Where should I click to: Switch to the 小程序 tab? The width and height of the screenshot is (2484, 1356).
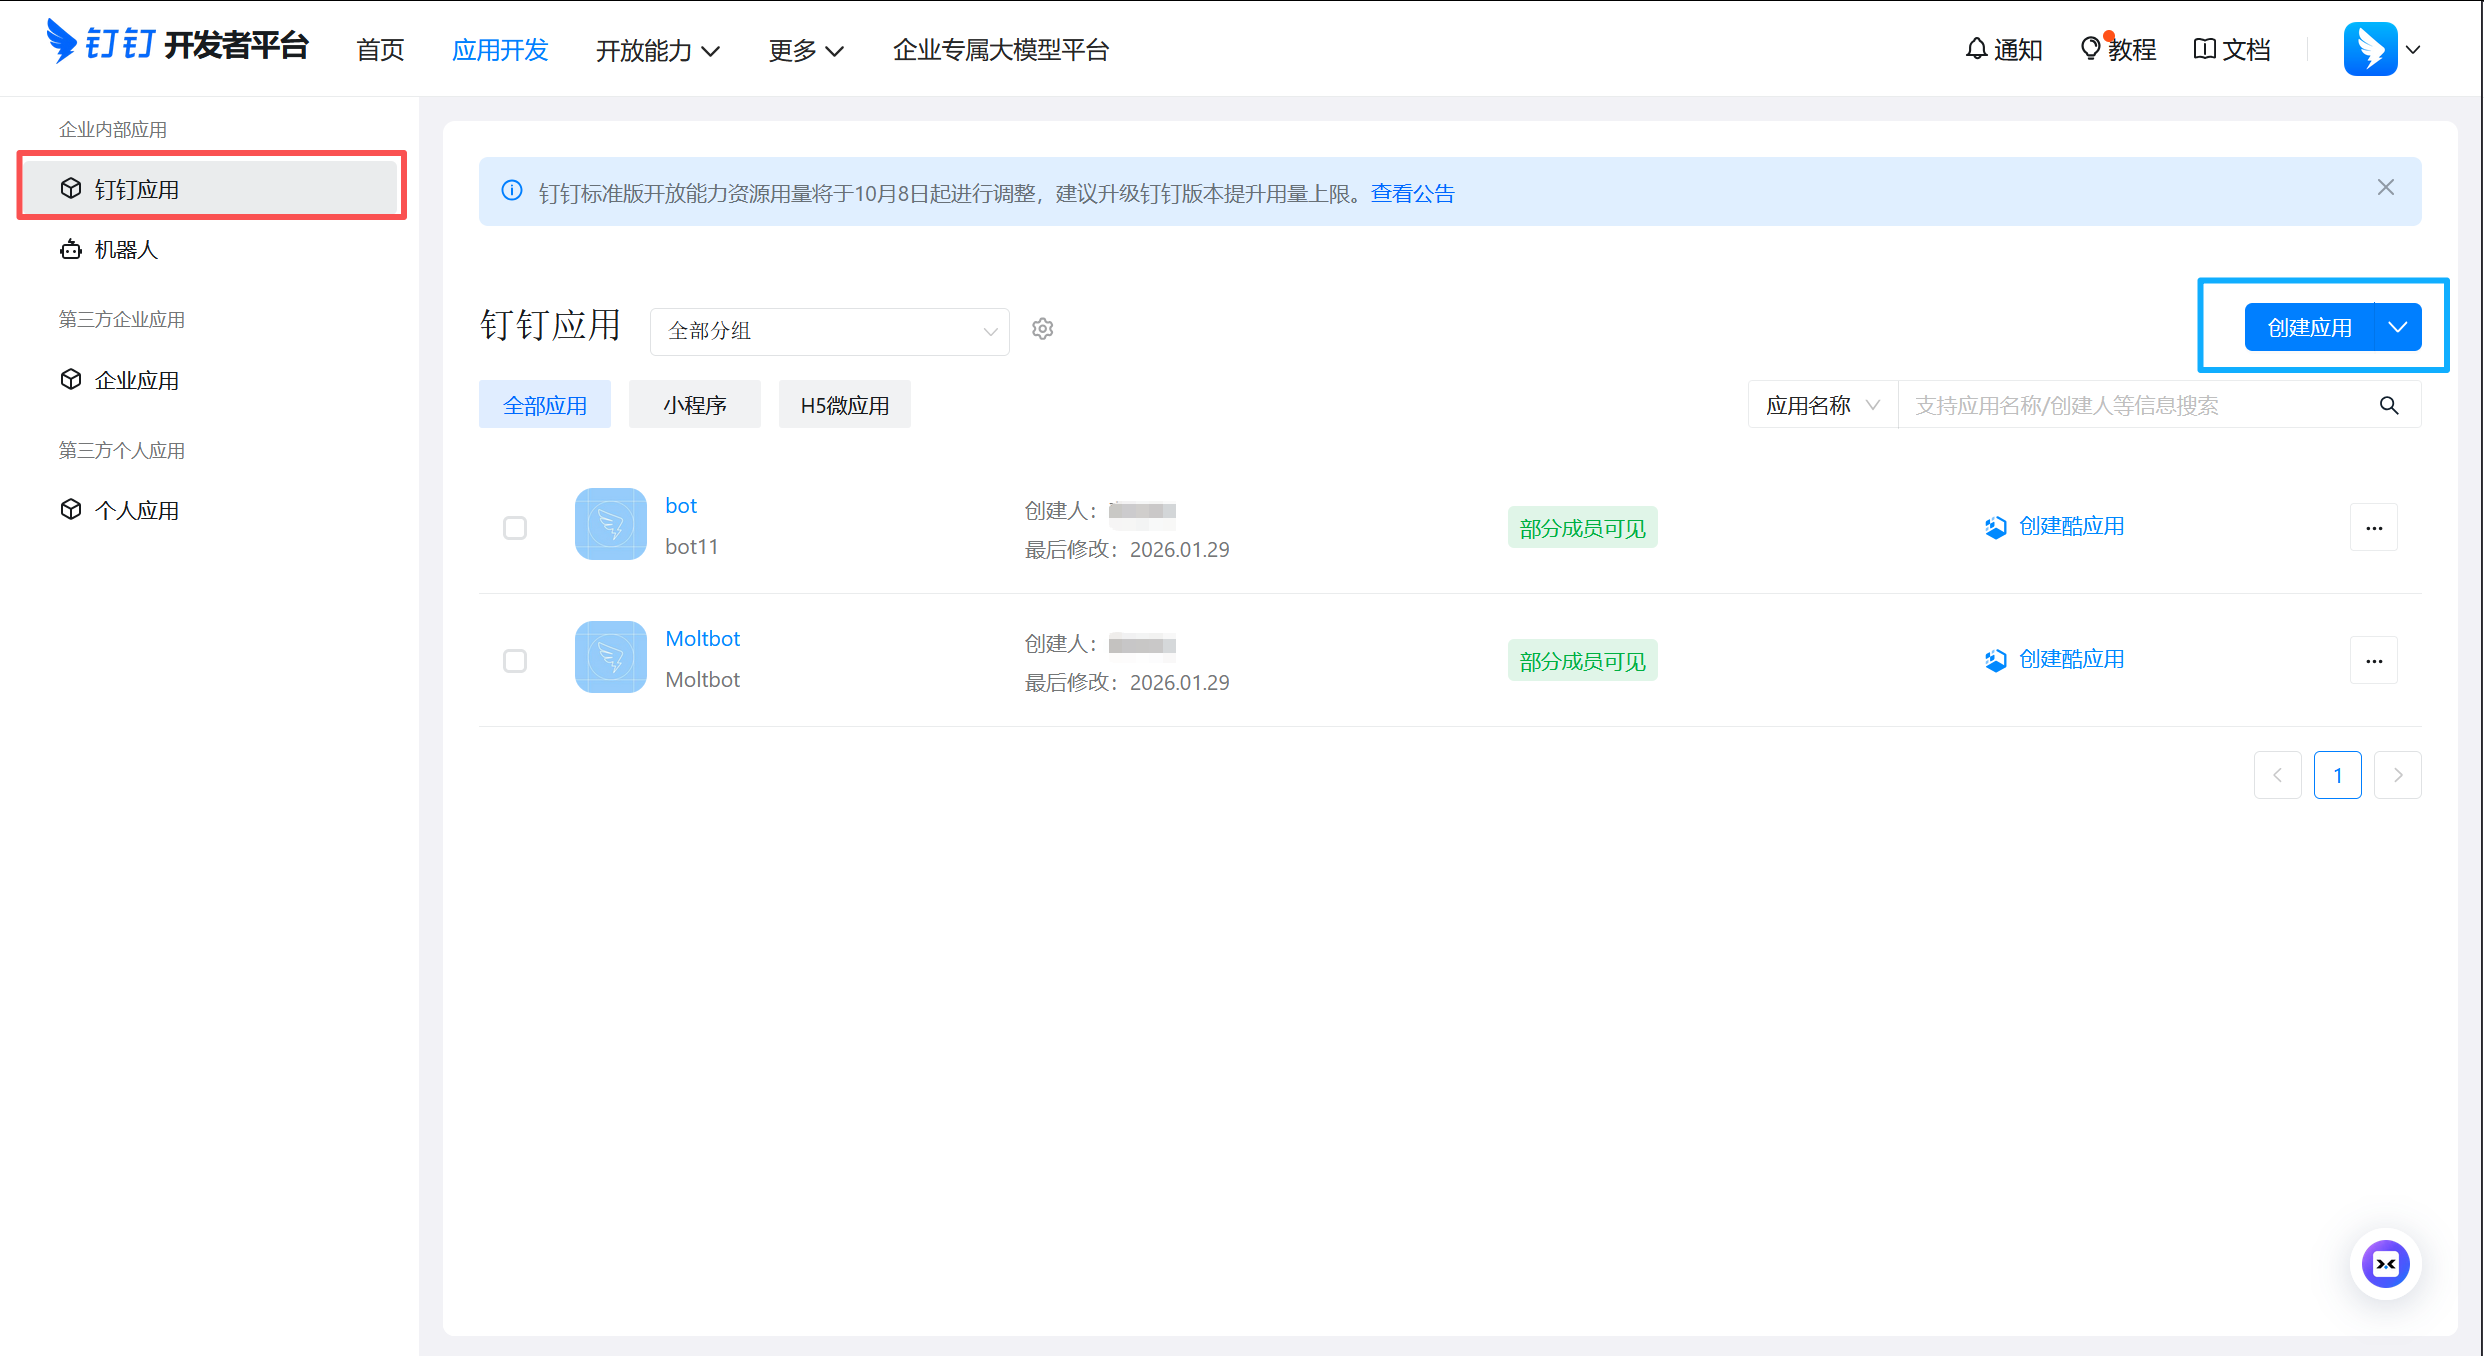tap(694, 405)
